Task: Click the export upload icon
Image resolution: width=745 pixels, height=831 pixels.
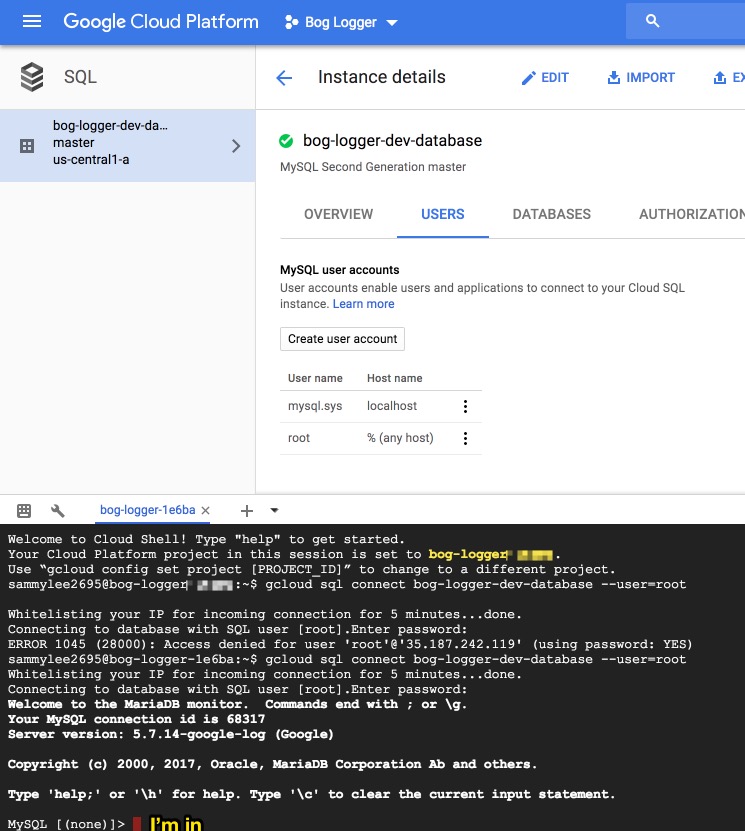Action: tap(720, 77)
